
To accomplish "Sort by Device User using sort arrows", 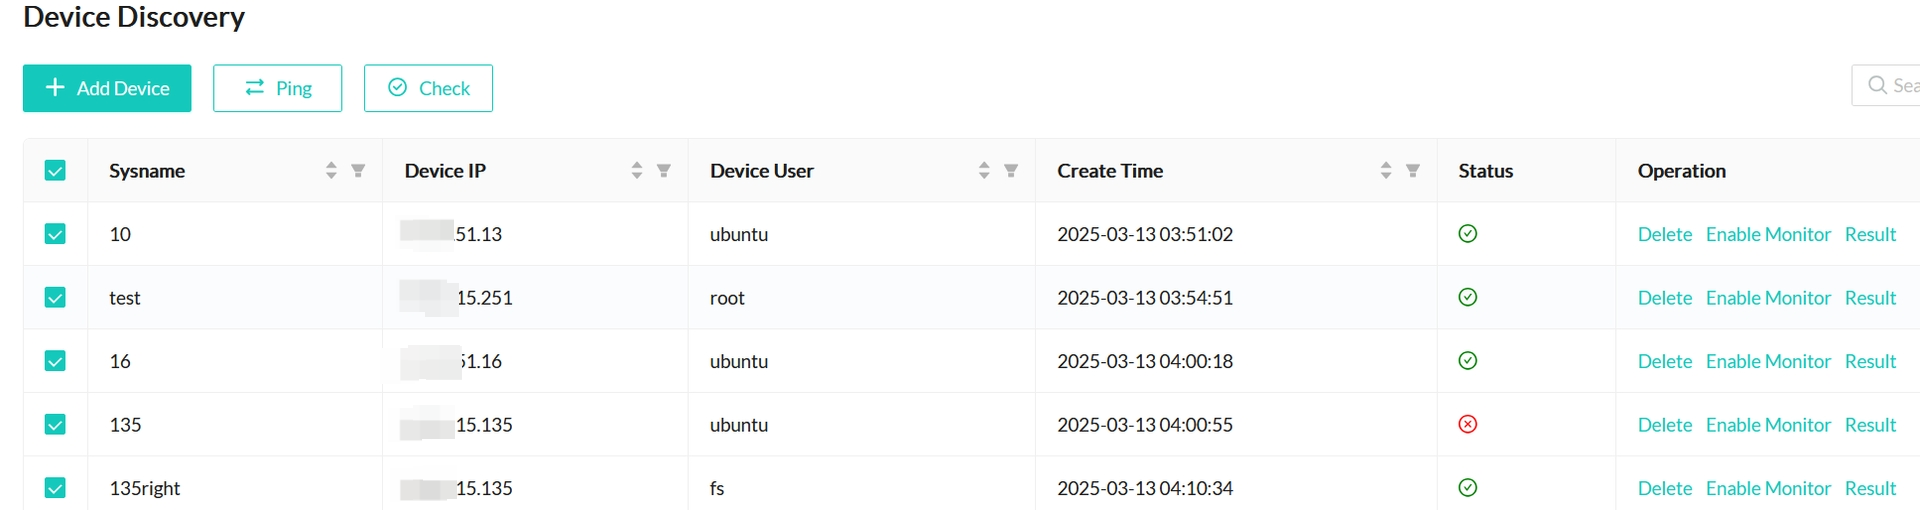I will (x=984, y=171).
